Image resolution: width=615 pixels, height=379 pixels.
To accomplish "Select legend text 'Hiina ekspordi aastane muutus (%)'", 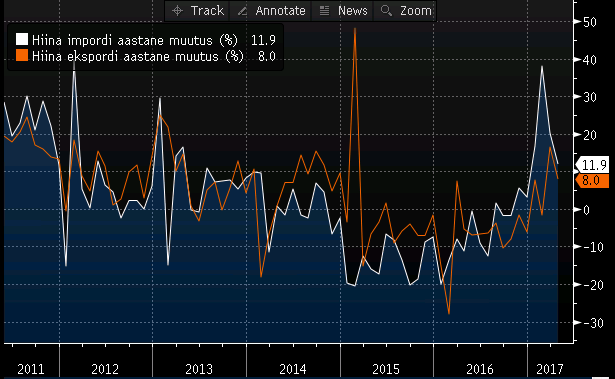I will pyautogui.click(x=138, y=56).
